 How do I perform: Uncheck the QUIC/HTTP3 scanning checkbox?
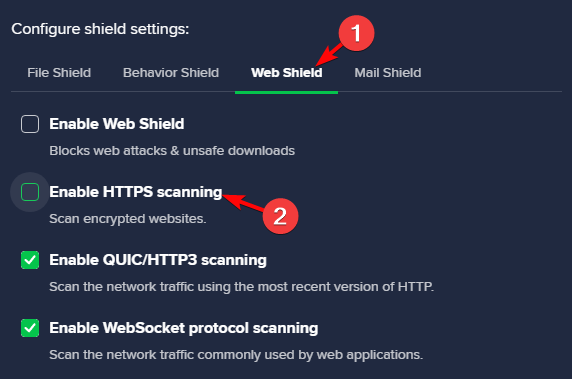[x=30, y=260]
